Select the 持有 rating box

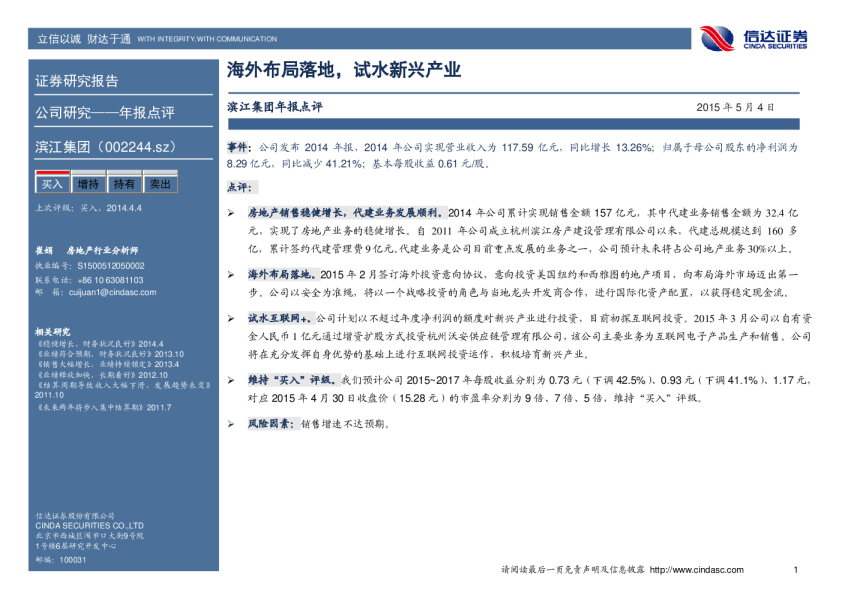(x=124, y=184)
